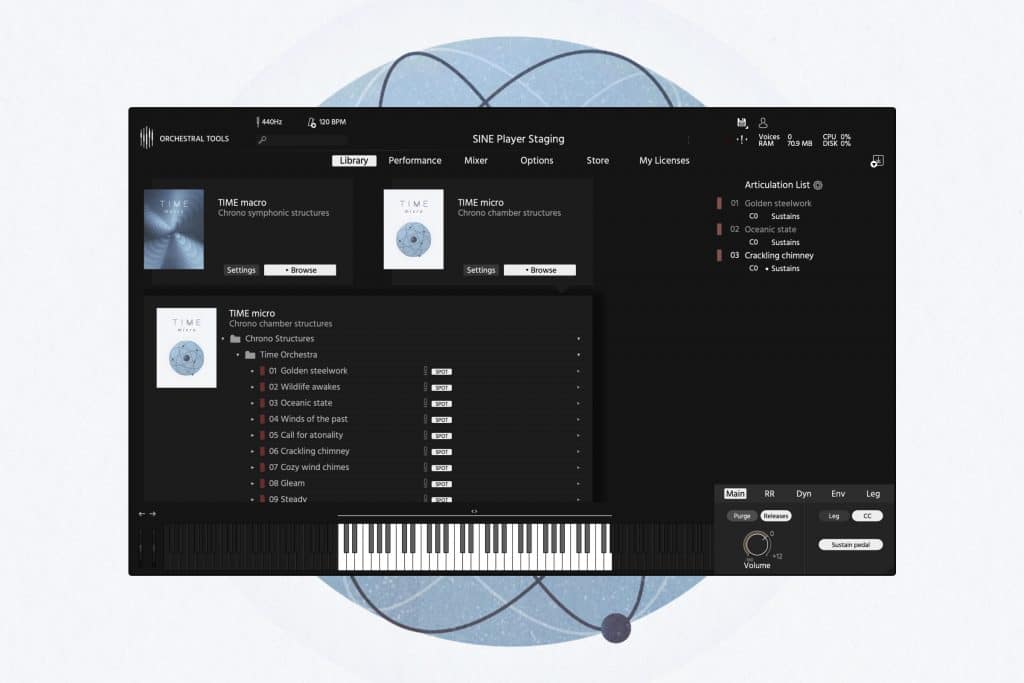This screenshot has height=683, width=1024.
Task: Open the My Licenses tab
Action: (664, 161)
